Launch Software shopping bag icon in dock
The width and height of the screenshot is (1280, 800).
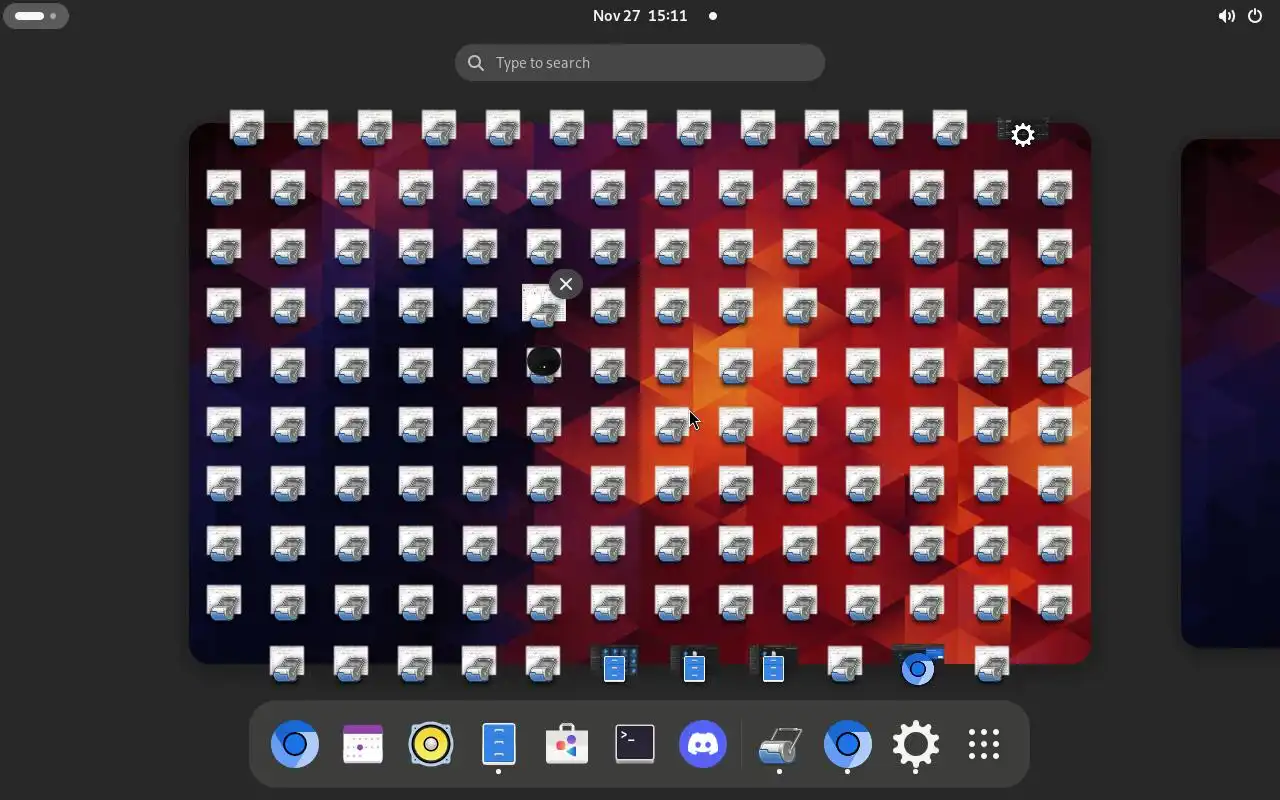click(x=567, y=744)
